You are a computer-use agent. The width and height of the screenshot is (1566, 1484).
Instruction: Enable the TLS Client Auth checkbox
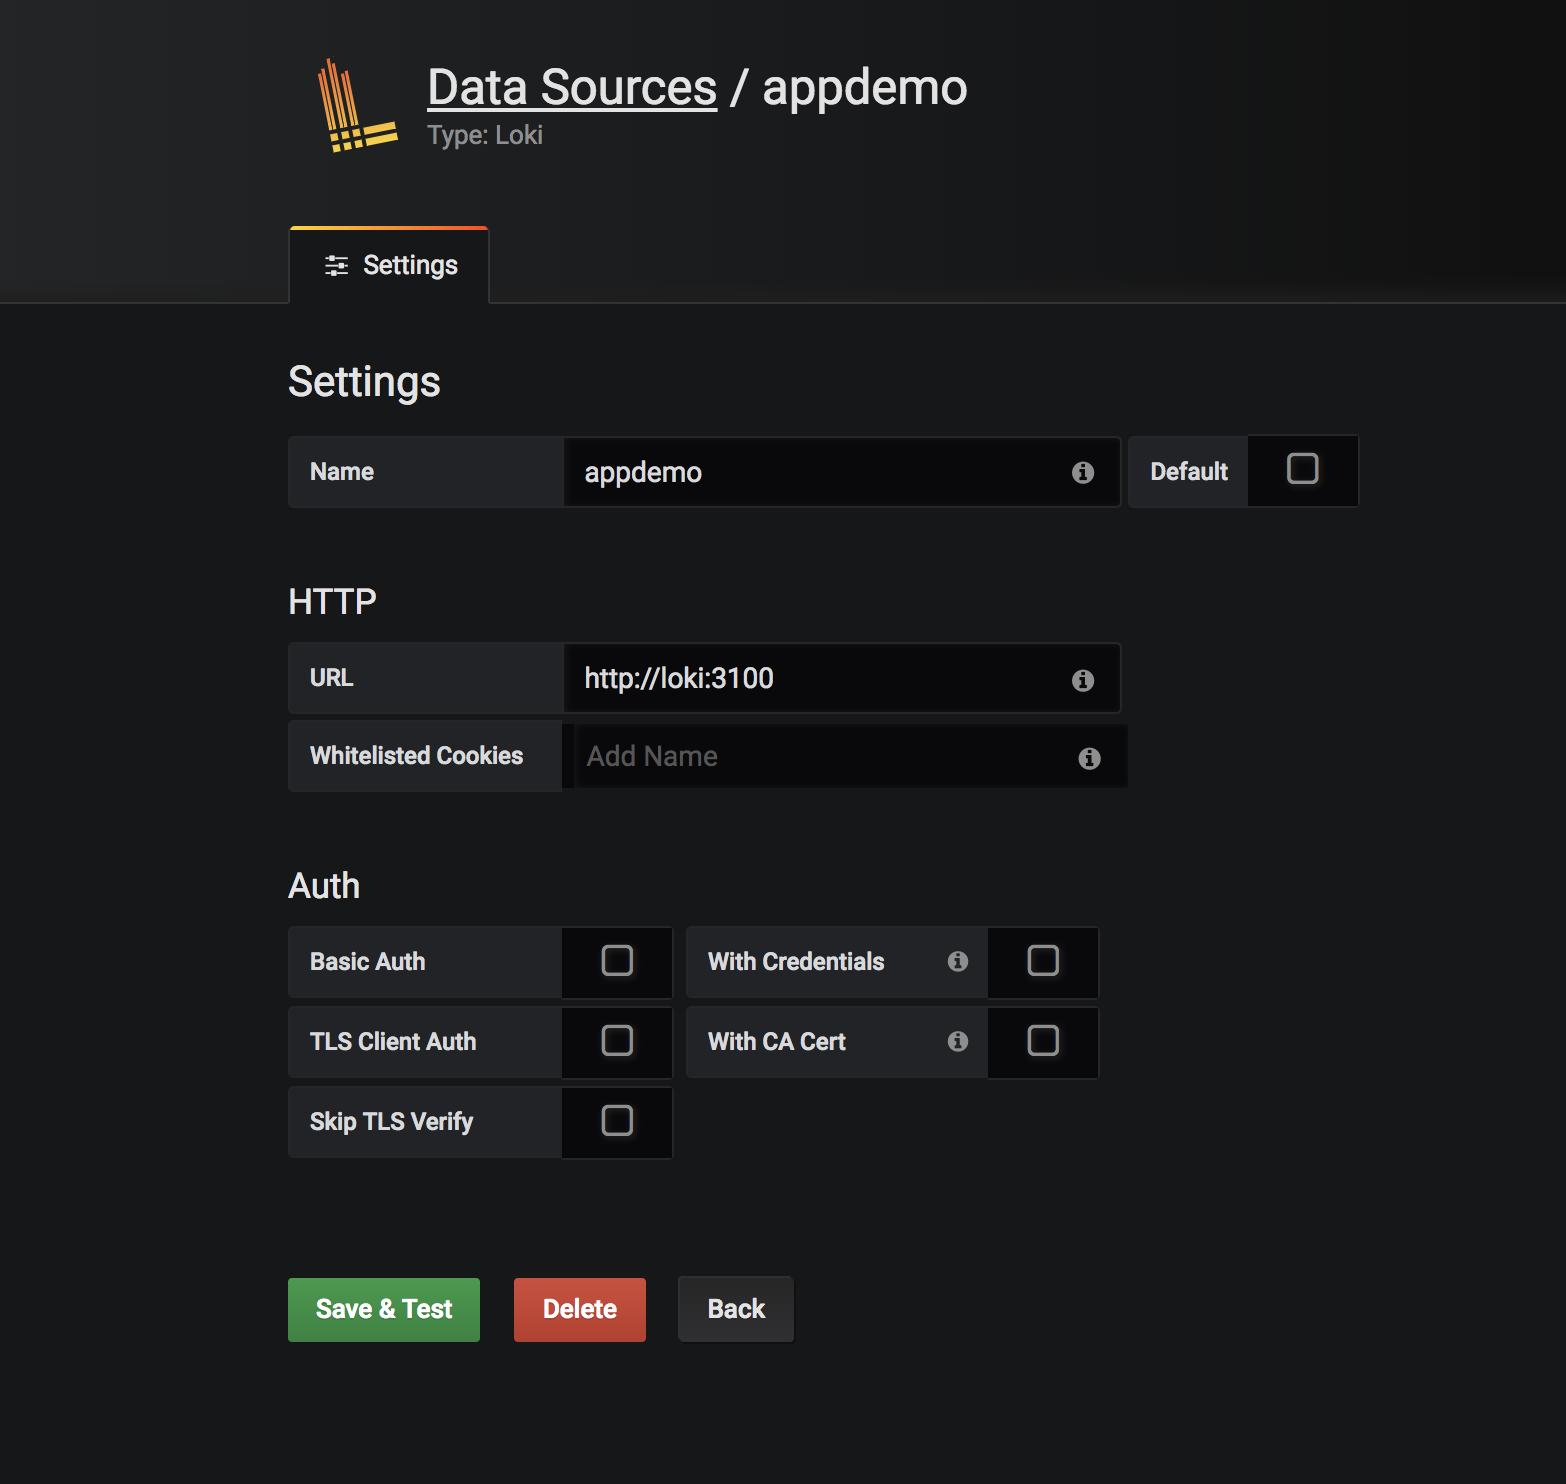coord(617,1041)
